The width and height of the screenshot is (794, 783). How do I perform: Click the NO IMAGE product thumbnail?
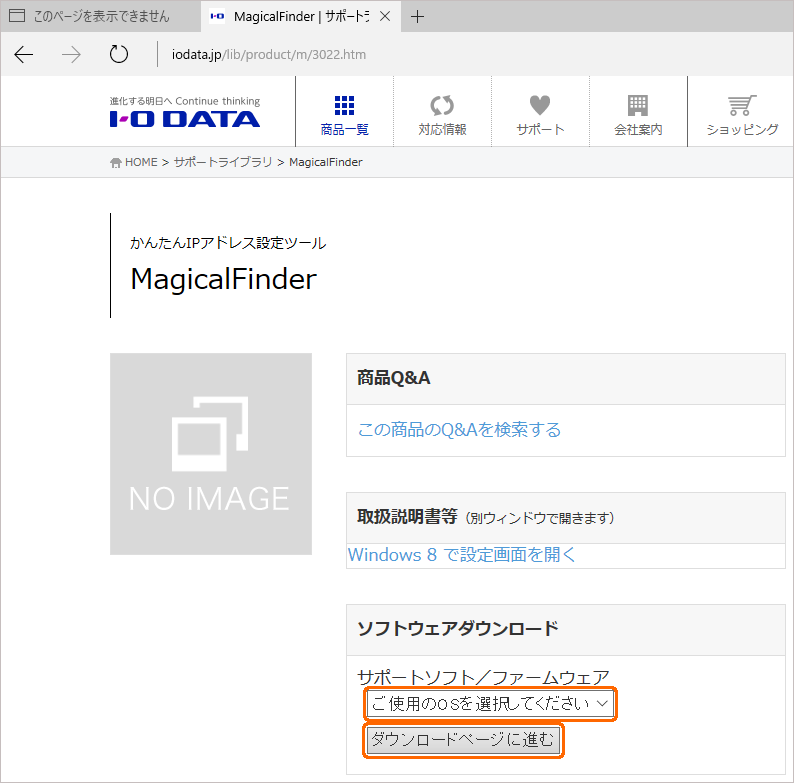click(x=211, y=454)
